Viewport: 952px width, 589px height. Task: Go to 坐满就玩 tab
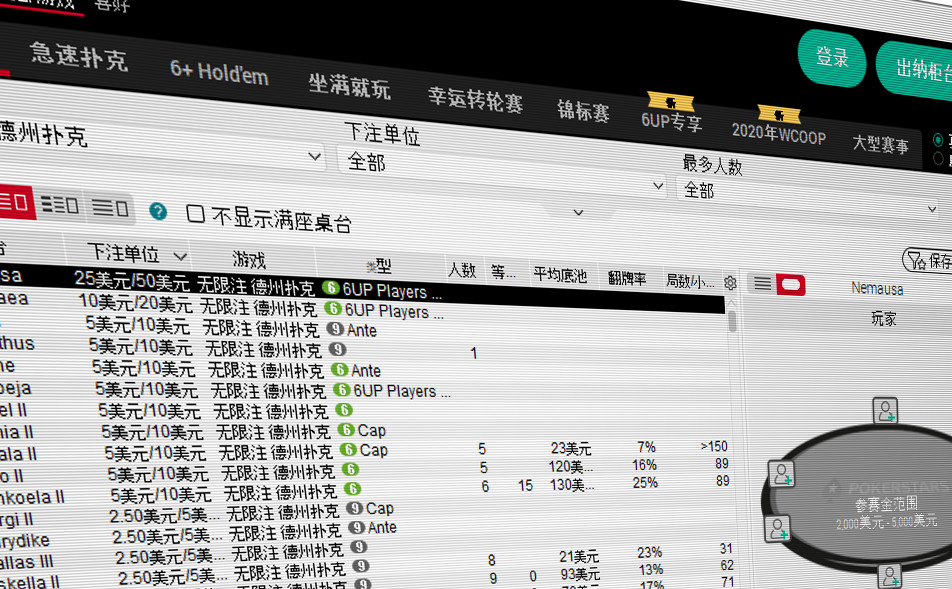click(349, 86)
